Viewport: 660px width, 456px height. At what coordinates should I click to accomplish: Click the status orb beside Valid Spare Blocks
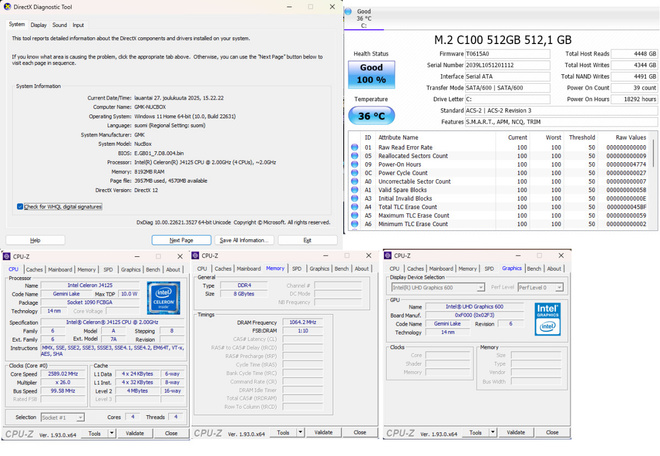pyautogui.click(x=354, y=190)
